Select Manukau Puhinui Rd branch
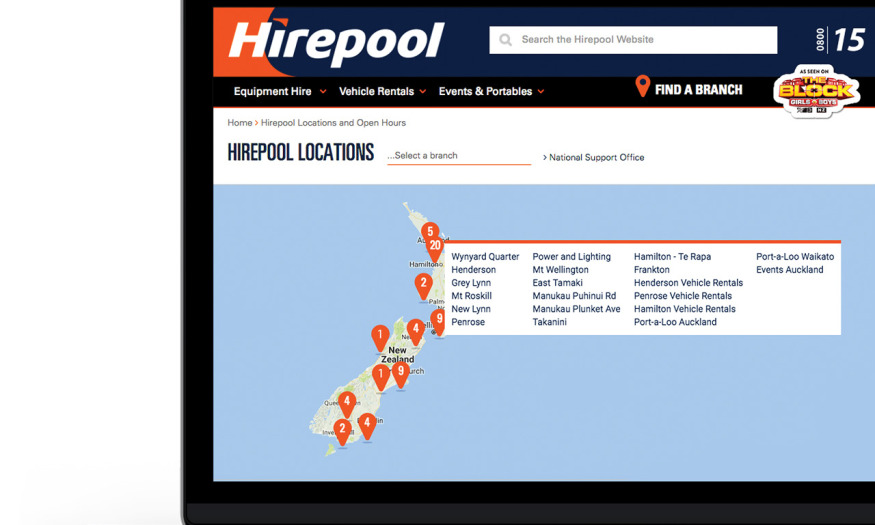 point(574,296)
